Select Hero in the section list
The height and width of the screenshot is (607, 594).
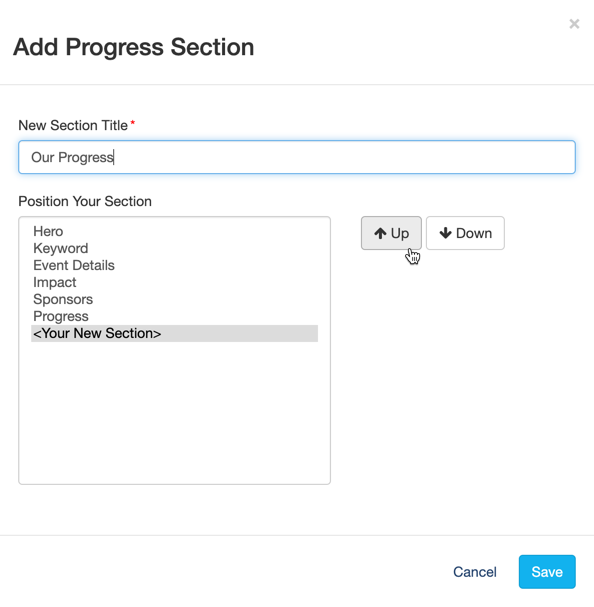pos(174,231)
